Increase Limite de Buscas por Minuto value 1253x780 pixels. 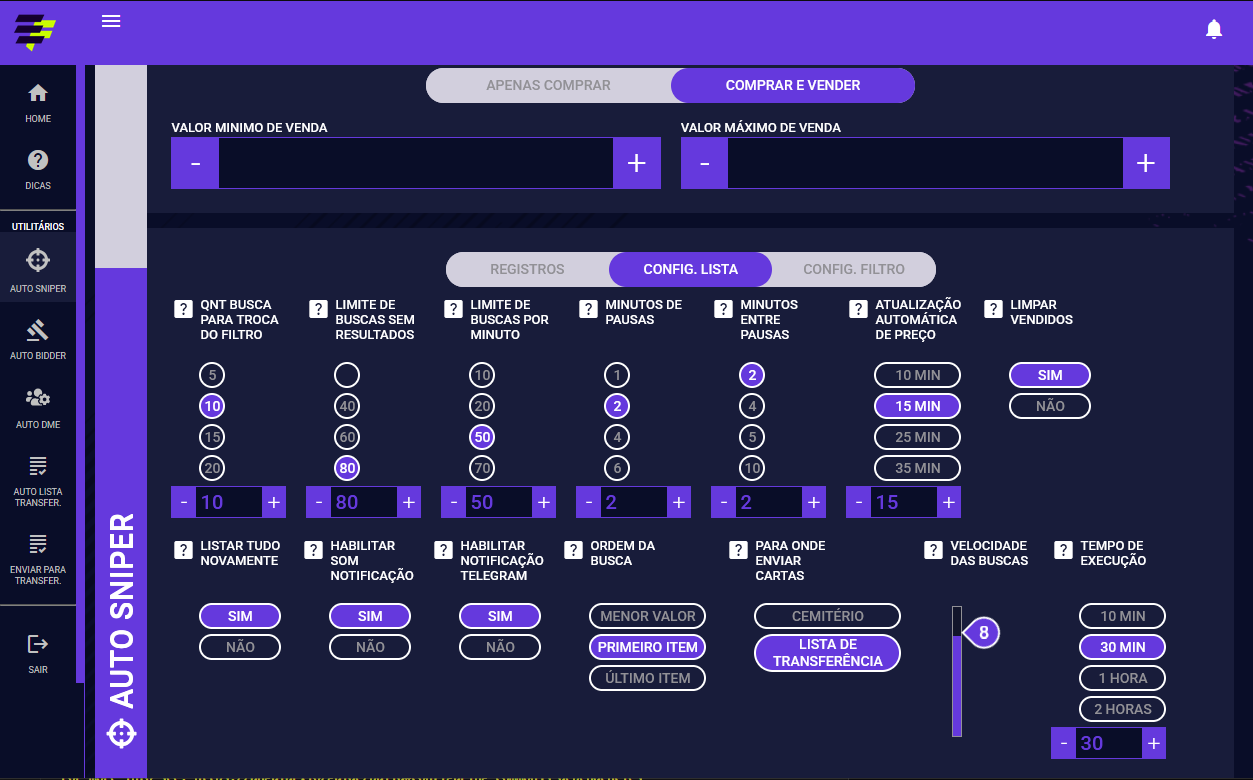(x=543, y=502)
